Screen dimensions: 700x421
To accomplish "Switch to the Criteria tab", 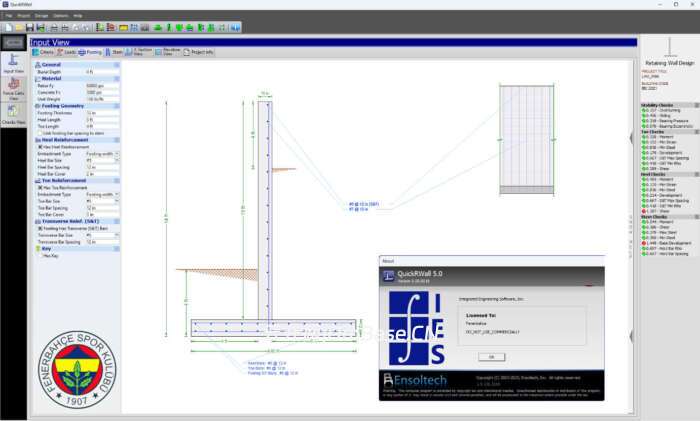I will [x=43, y=52].
